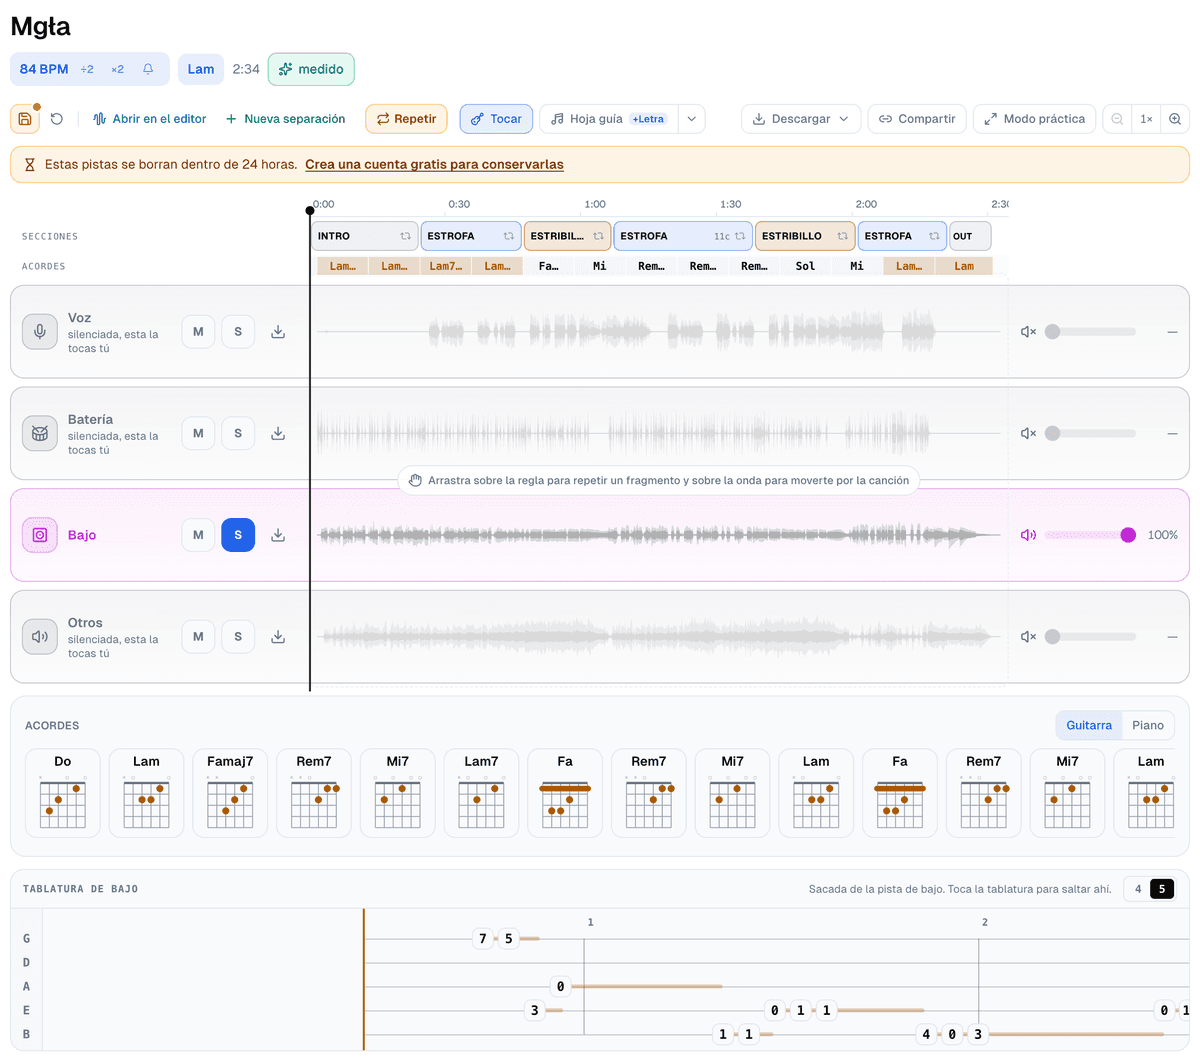Click the save icon with orange dot

click(25, 119)
